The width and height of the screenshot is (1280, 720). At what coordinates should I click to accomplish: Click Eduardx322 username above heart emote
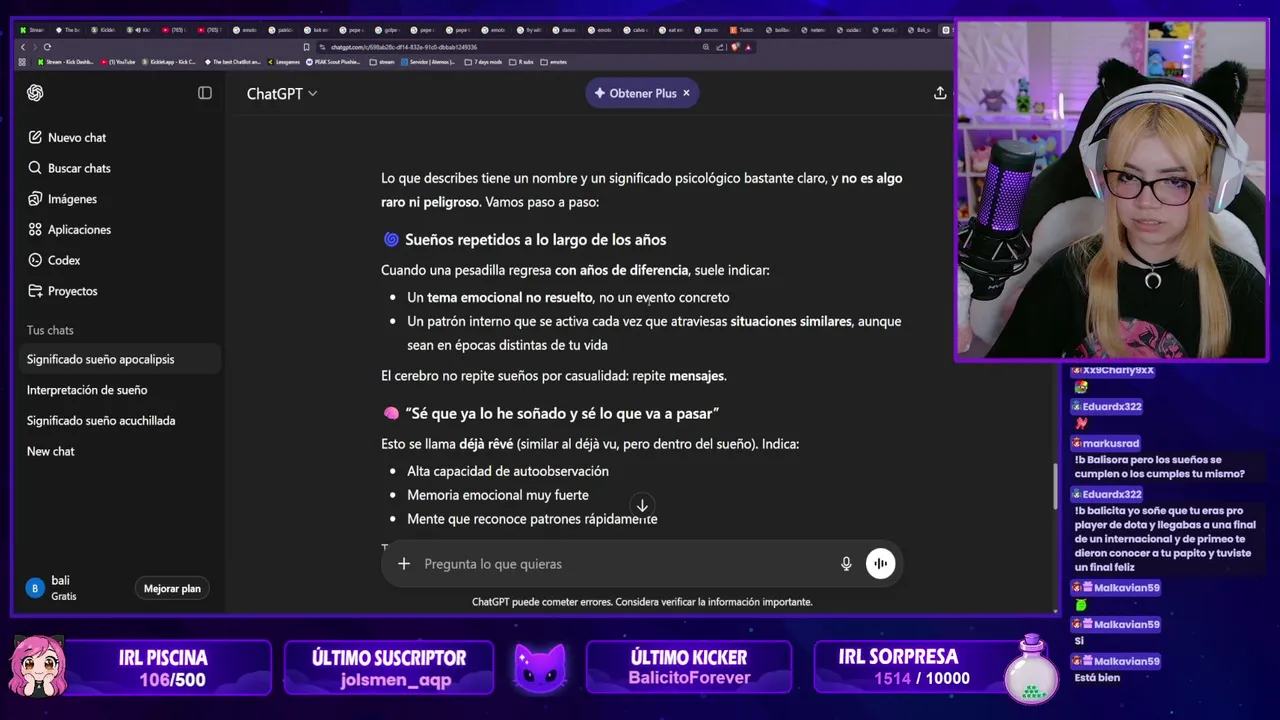click(x=1111, y=407)
